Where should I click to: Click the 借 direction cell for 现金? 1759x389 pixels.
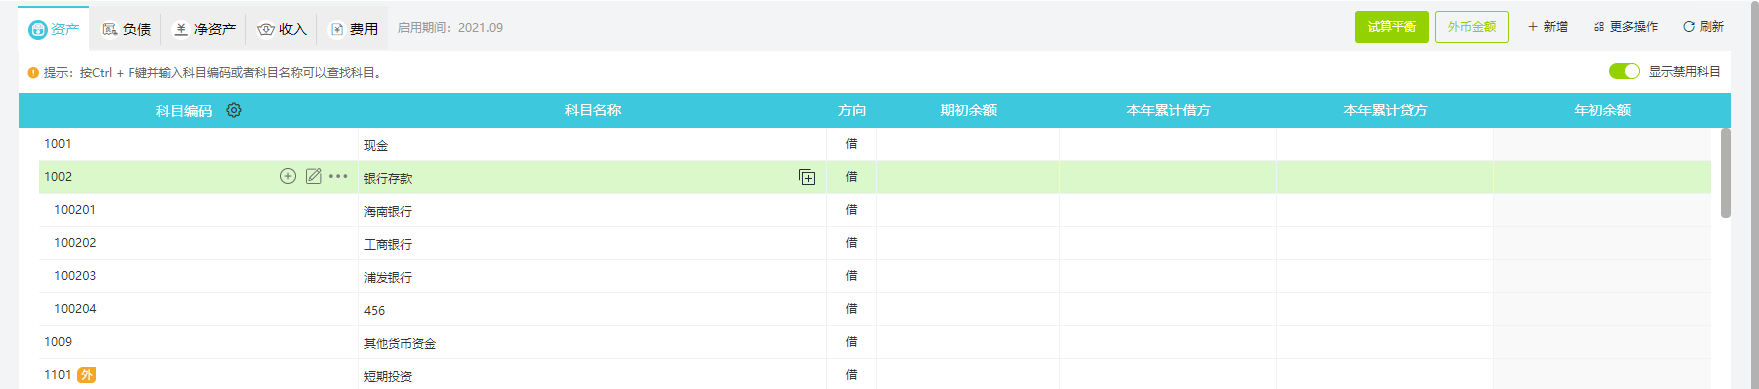851,144
